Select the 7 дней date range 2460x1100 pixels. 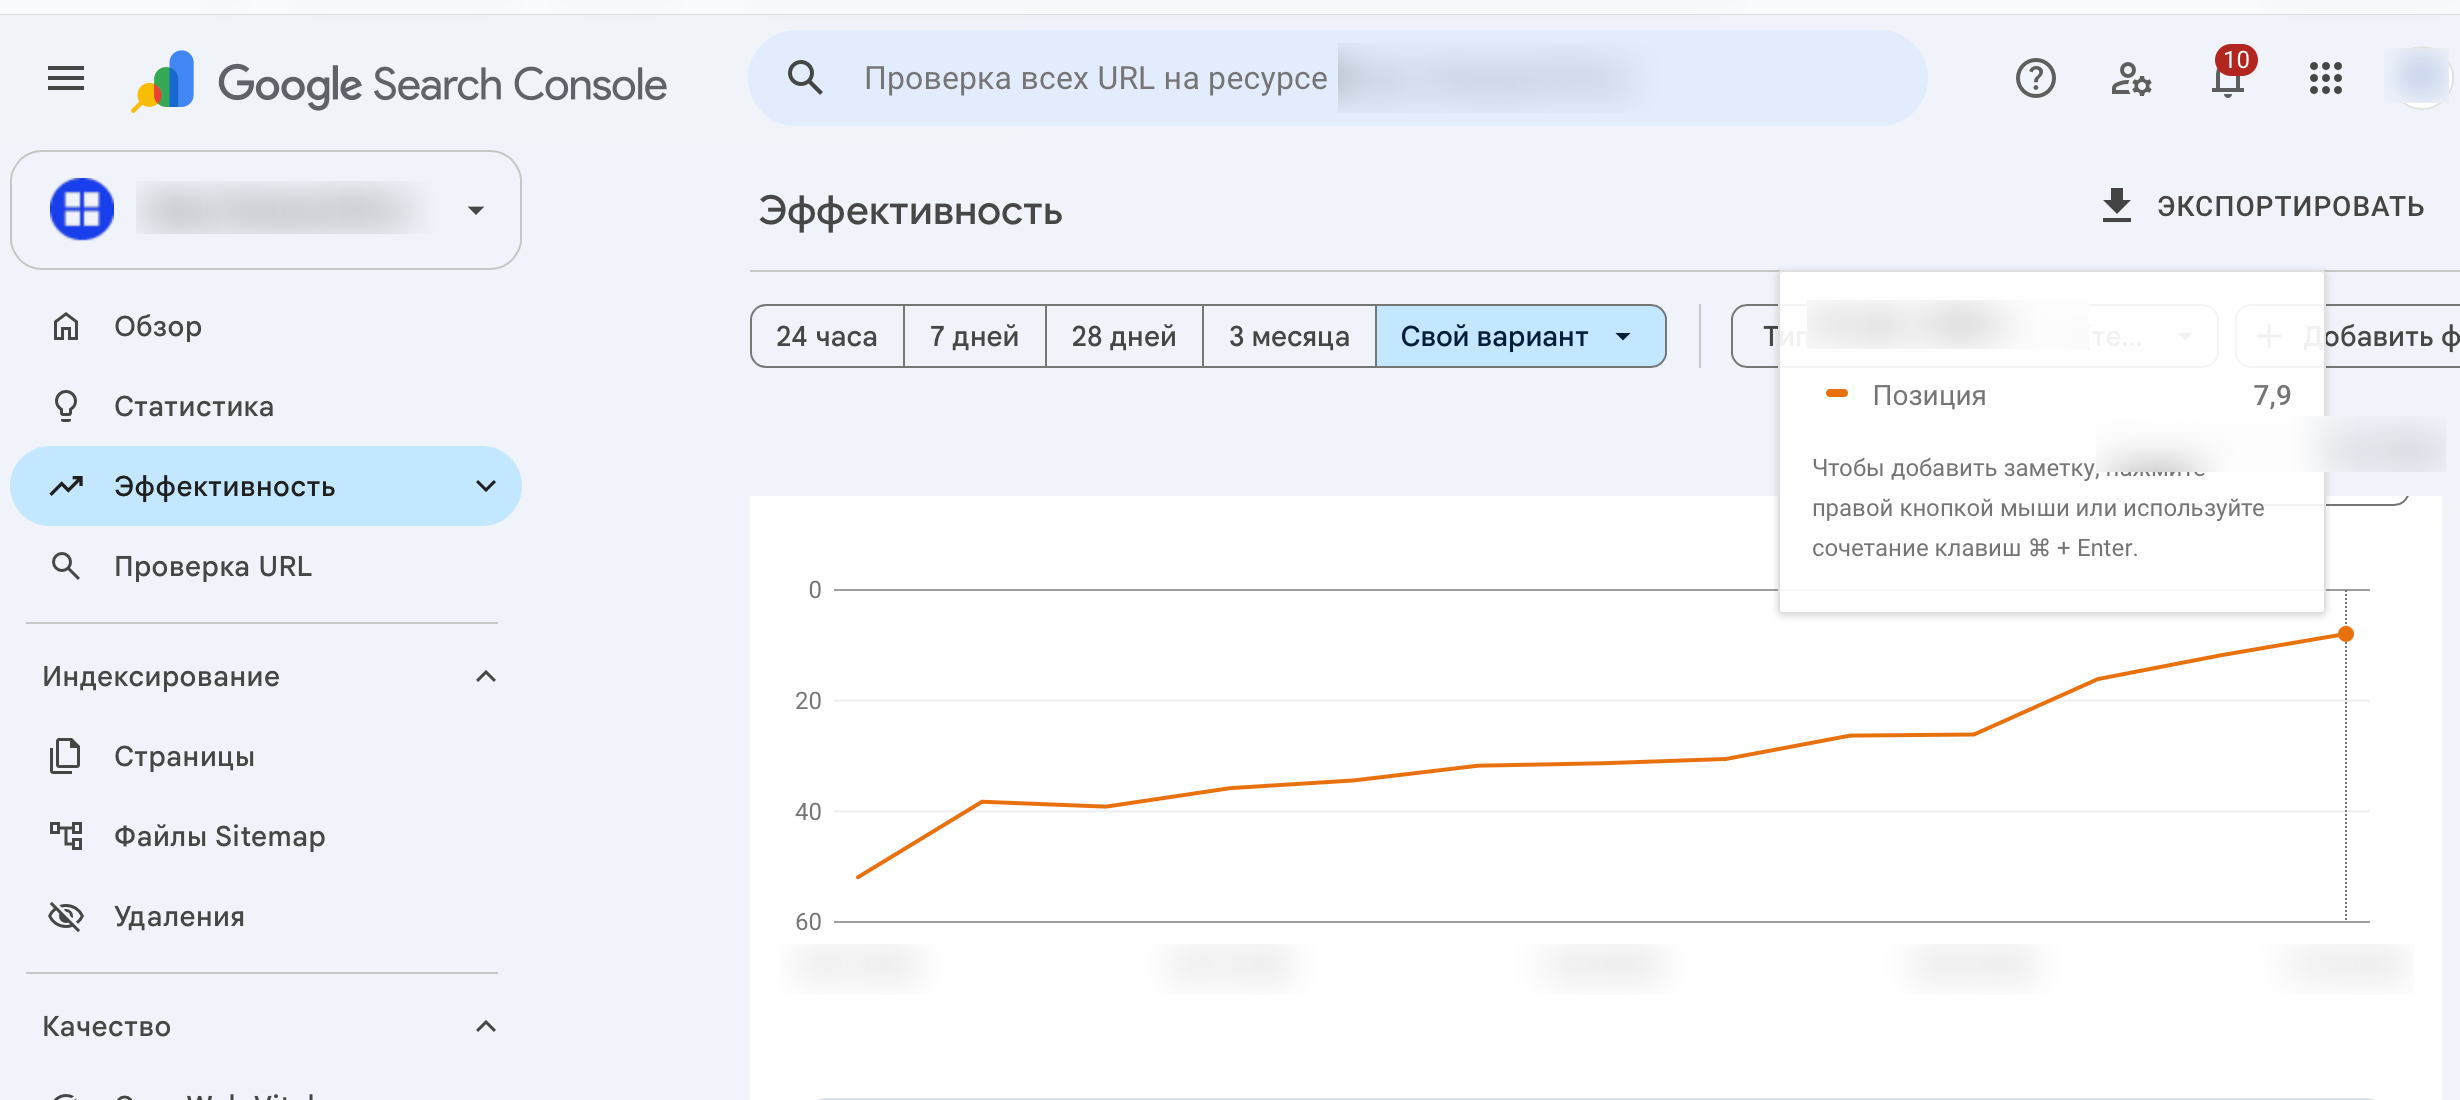pyautogui.click(x=975, y=336)
